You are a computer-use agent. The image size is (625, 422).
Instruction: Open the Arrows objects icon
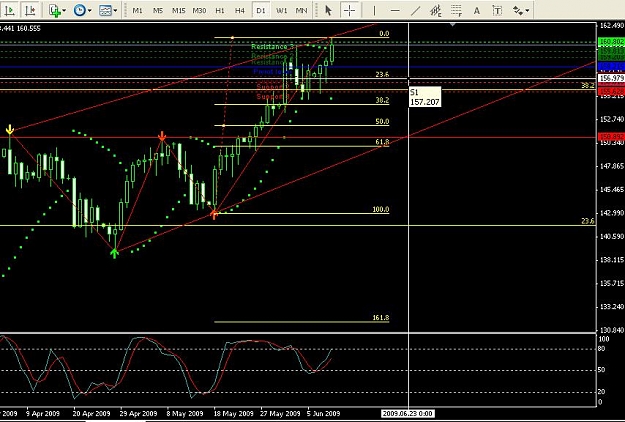[x=518, y=10]
